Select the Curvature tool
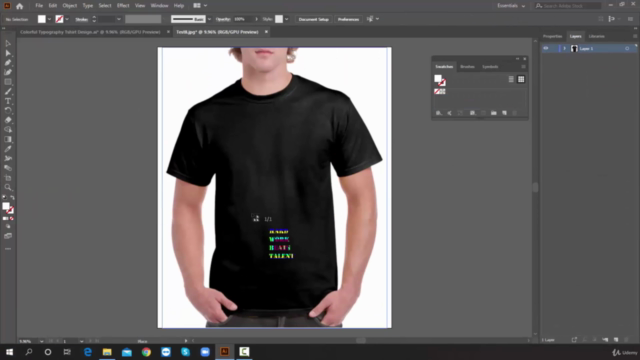The height and width of the screenshot is (360, 640). click(x=8, y=72)
